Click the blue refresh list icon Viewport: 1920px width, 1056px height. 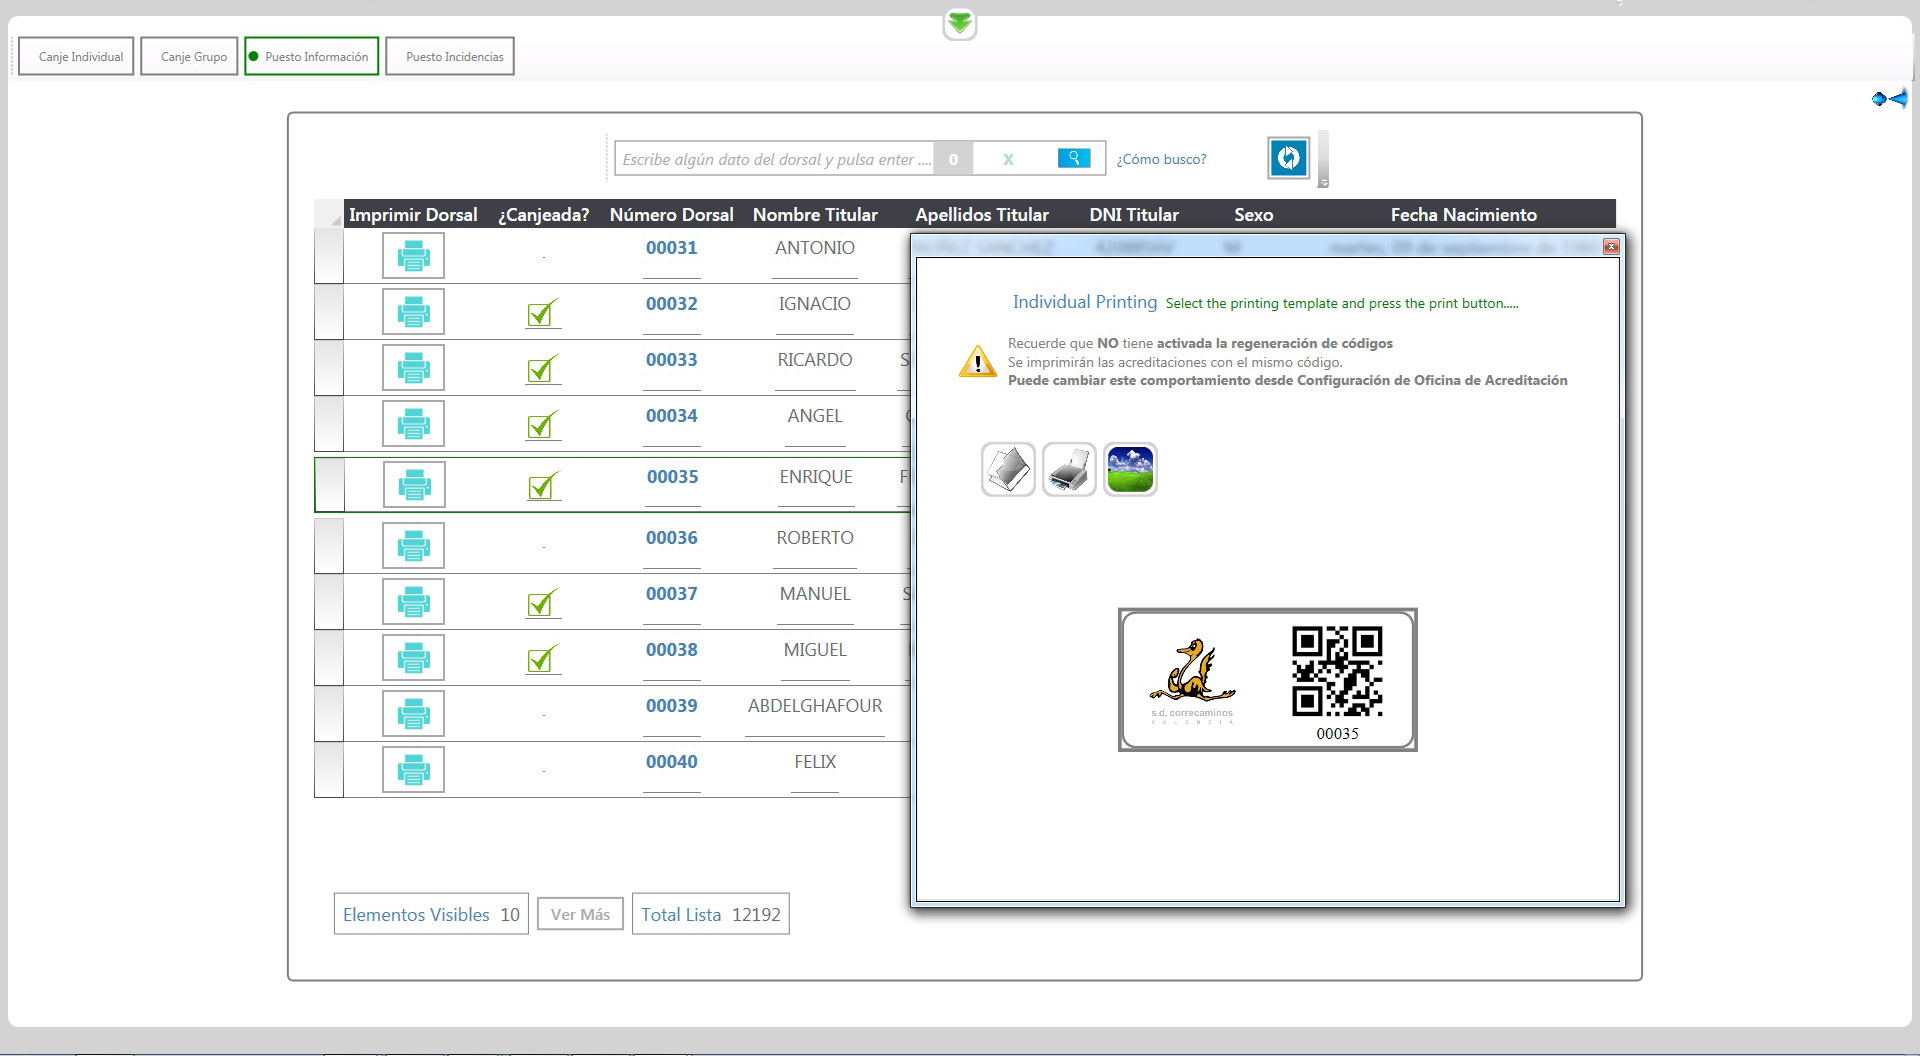(x=1288, y=158)
